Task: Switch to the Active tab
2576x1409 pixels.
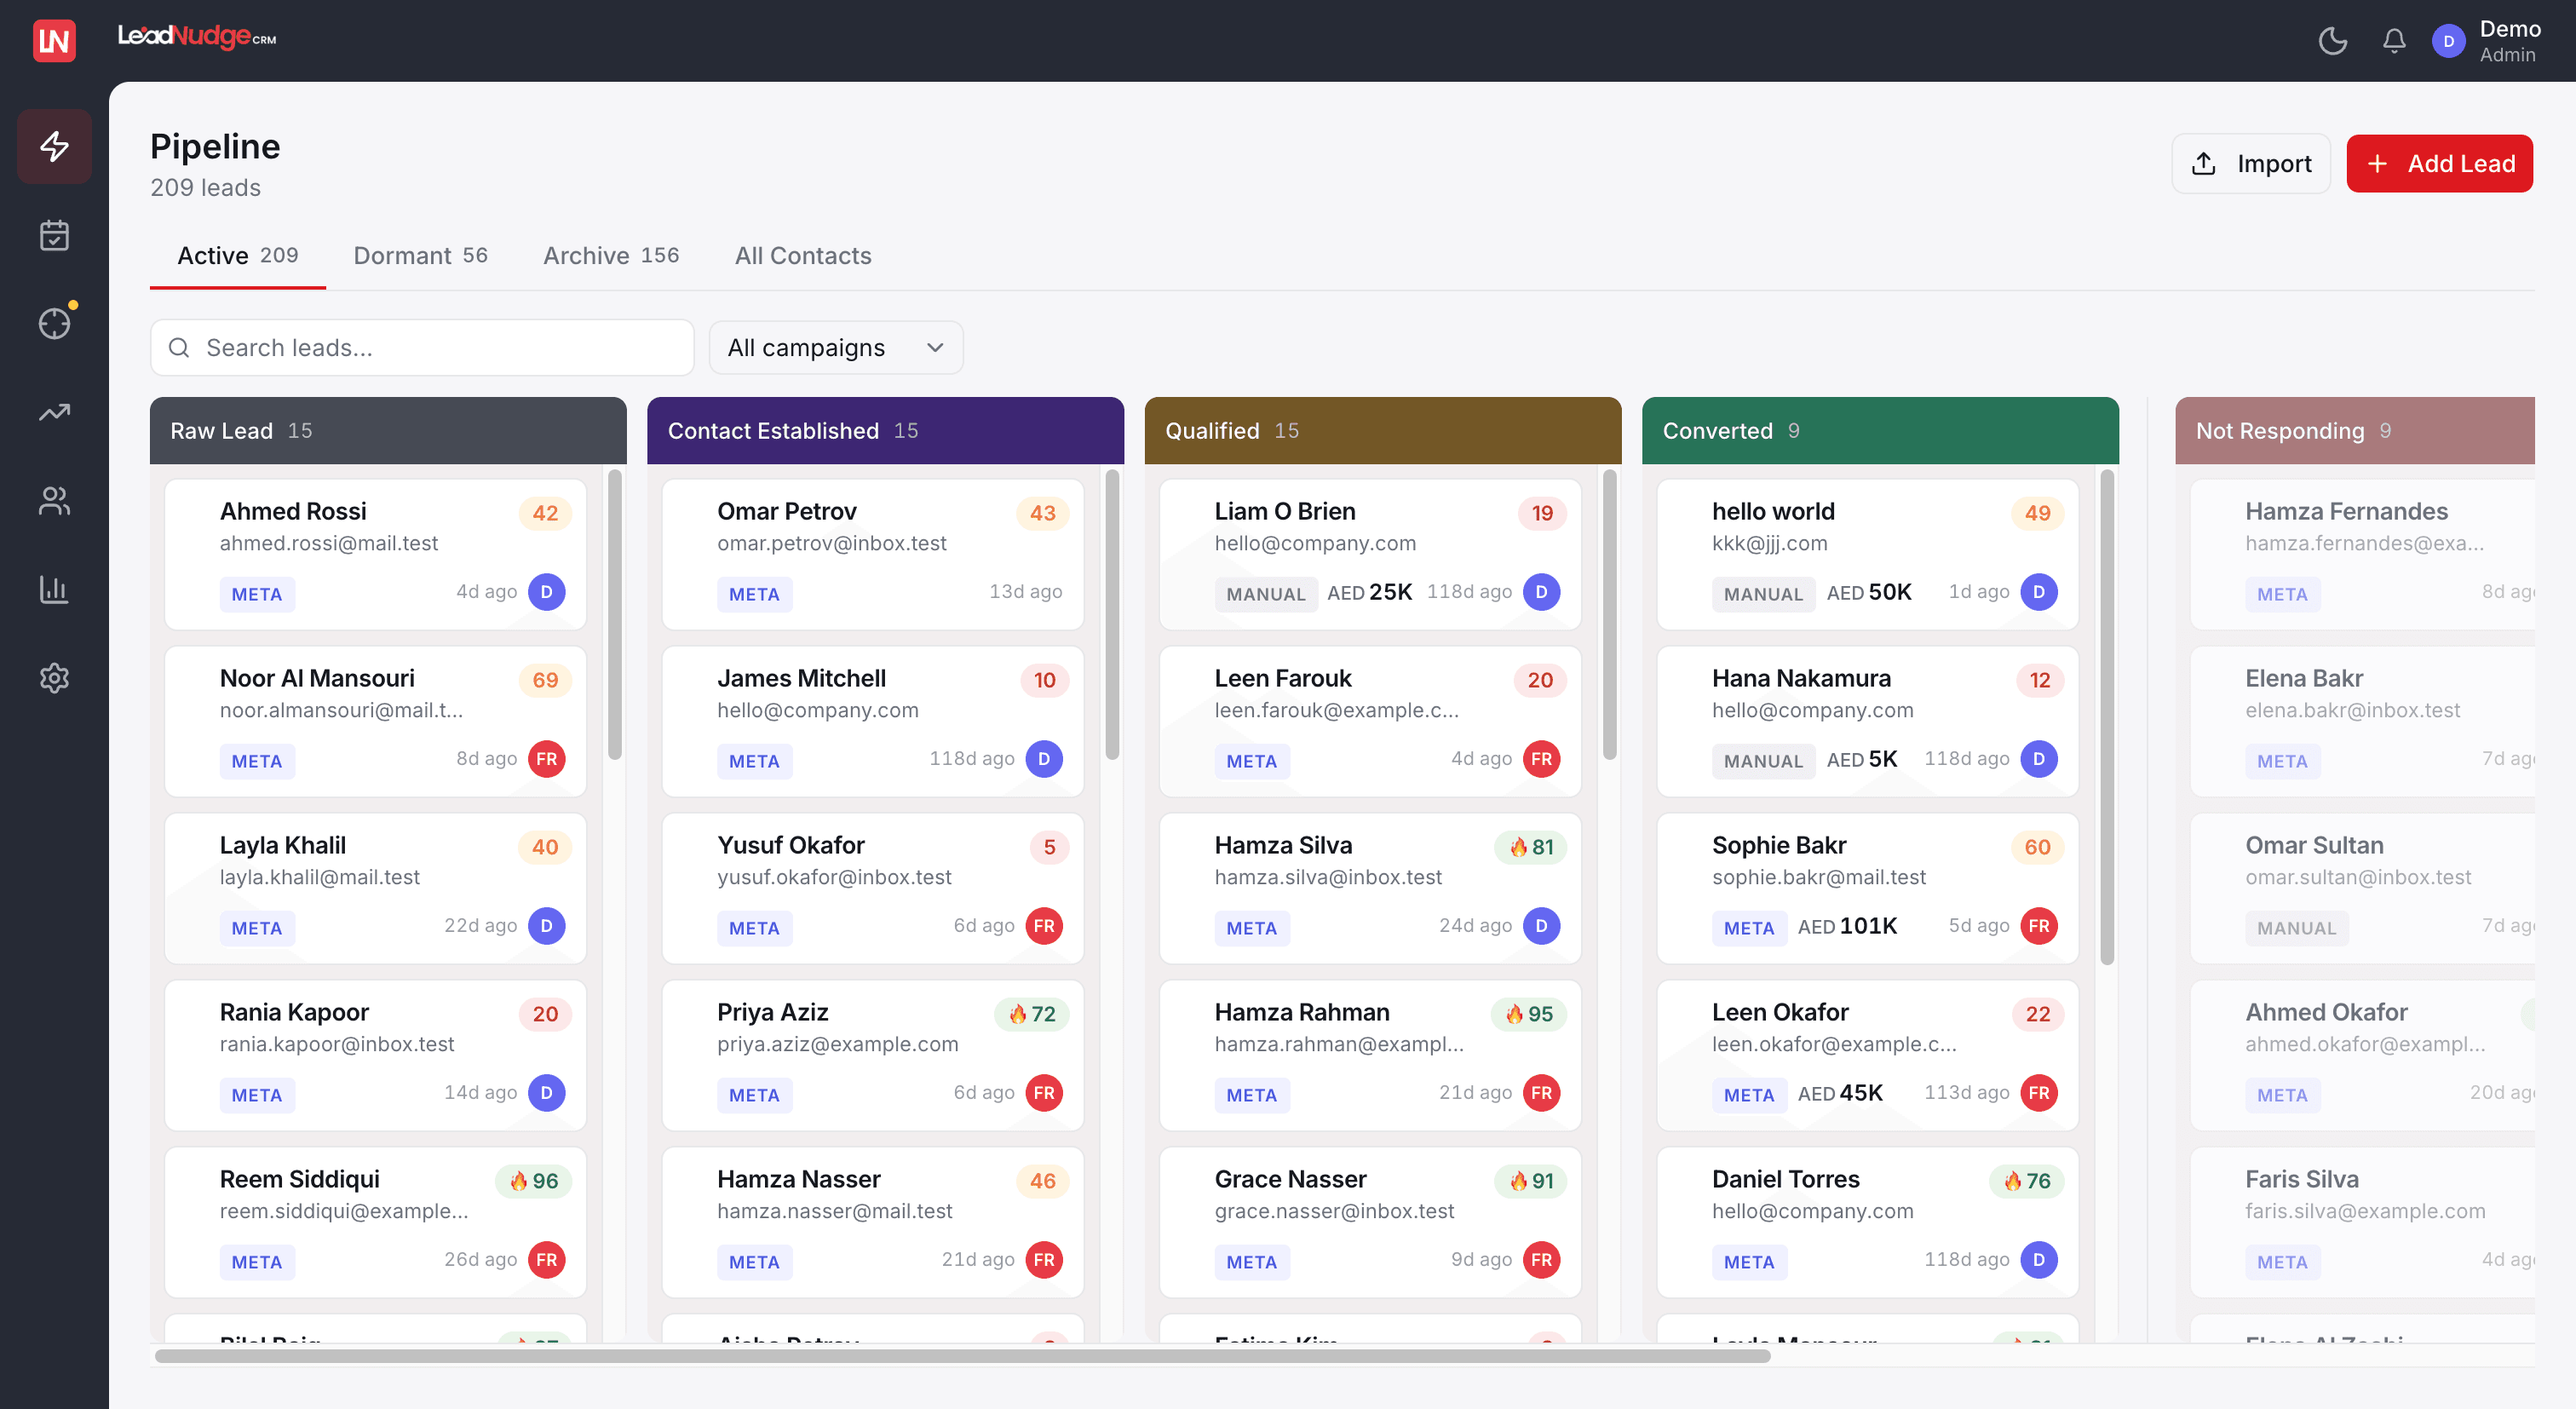Action: tap(238, 256)
